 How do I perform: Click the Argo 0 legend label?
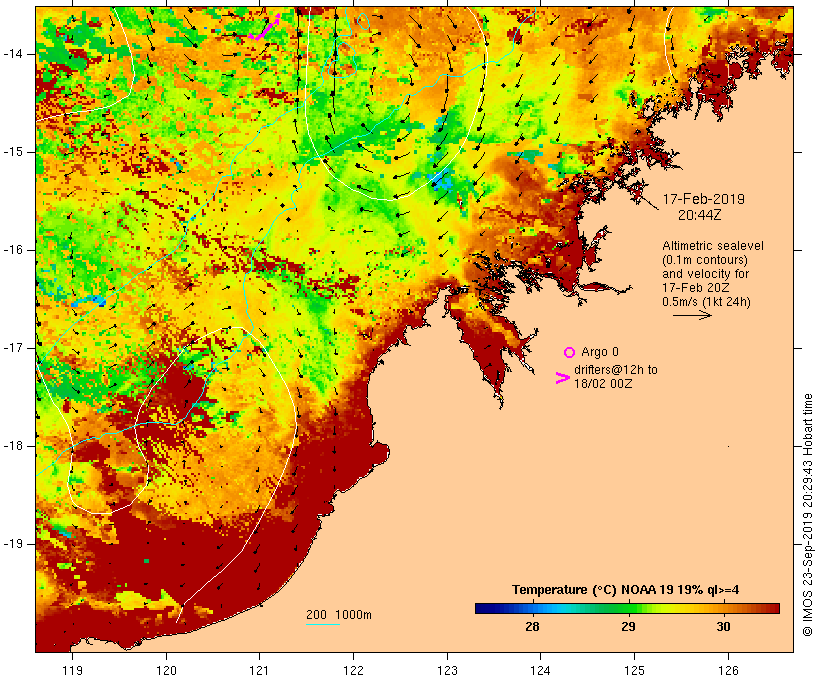[600, 352]
